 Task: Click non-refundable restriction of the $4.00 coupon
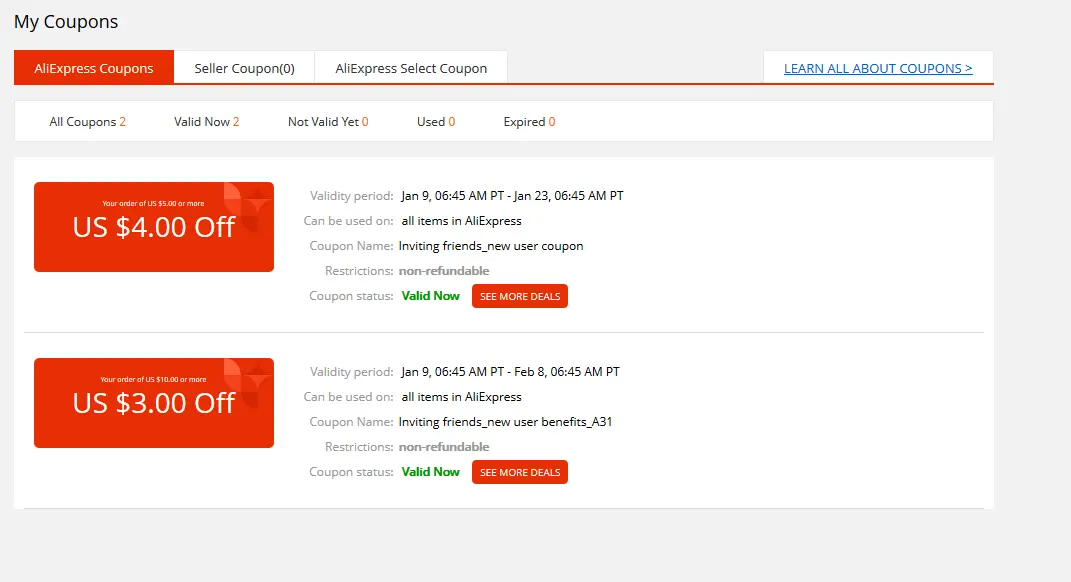point(444,271)
